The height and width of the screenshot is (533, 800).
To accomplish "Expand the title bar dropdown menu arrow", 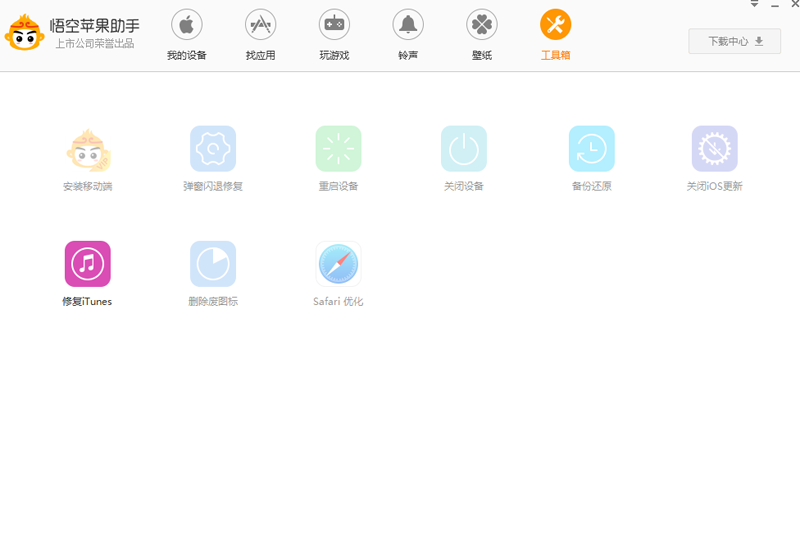I will (754, 5).
